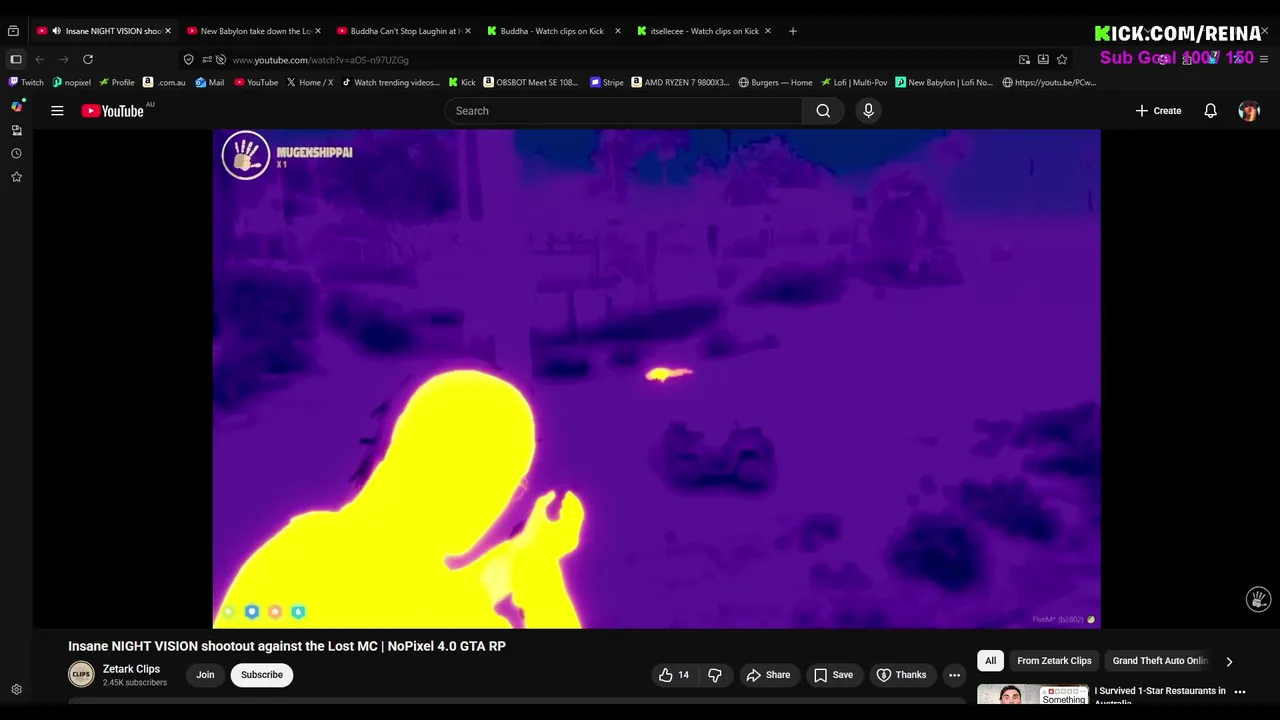Open the 1-Star Restaurants video thumbnail
The image size is (1280, 720).
[1032, 696]
